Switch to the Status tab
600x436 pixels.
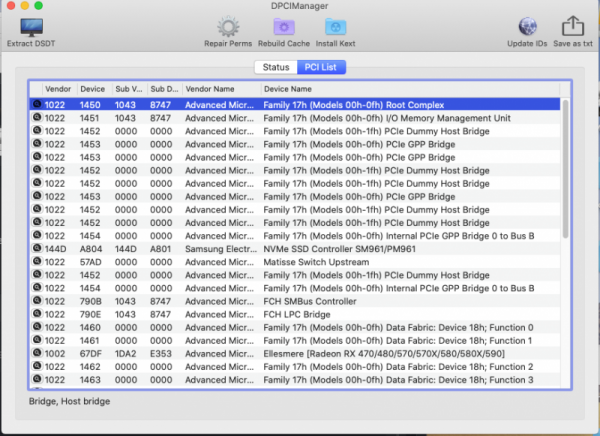click(276, 67)
